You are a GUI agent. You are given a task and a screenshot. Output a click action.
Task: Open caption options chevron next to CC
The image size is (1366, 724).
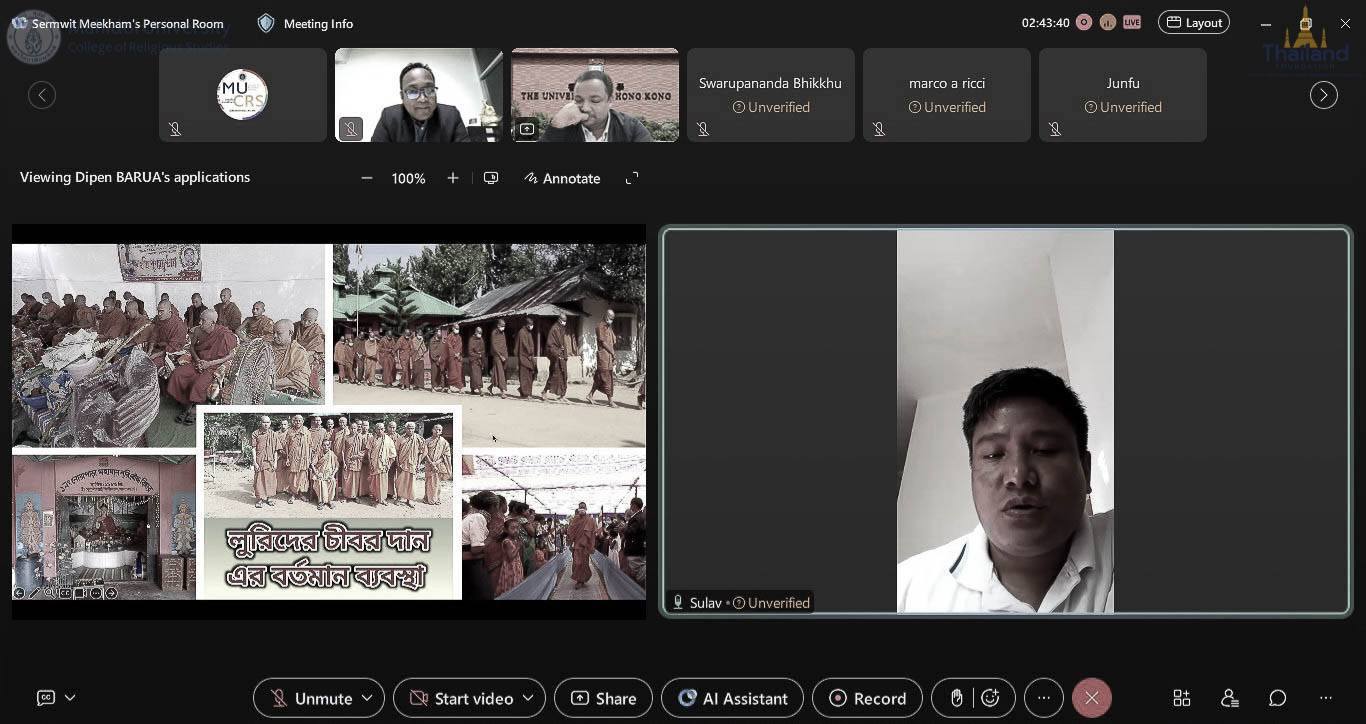(x=70, y=698)
